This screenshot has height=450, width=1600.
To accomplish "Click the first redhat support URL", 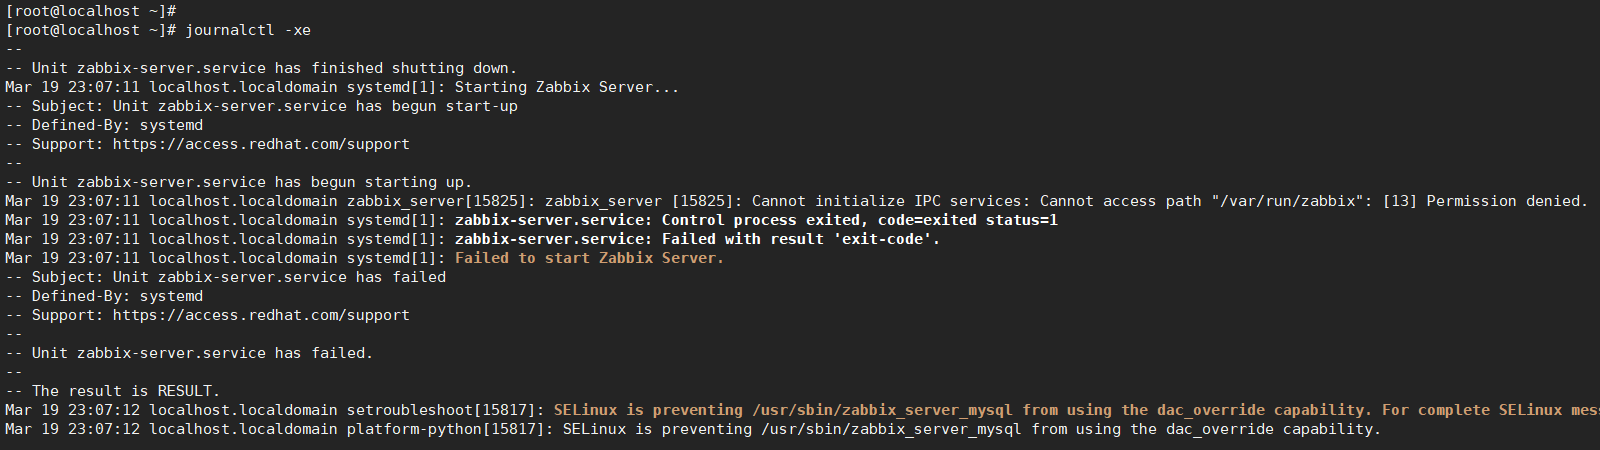I will coord(261,144).
